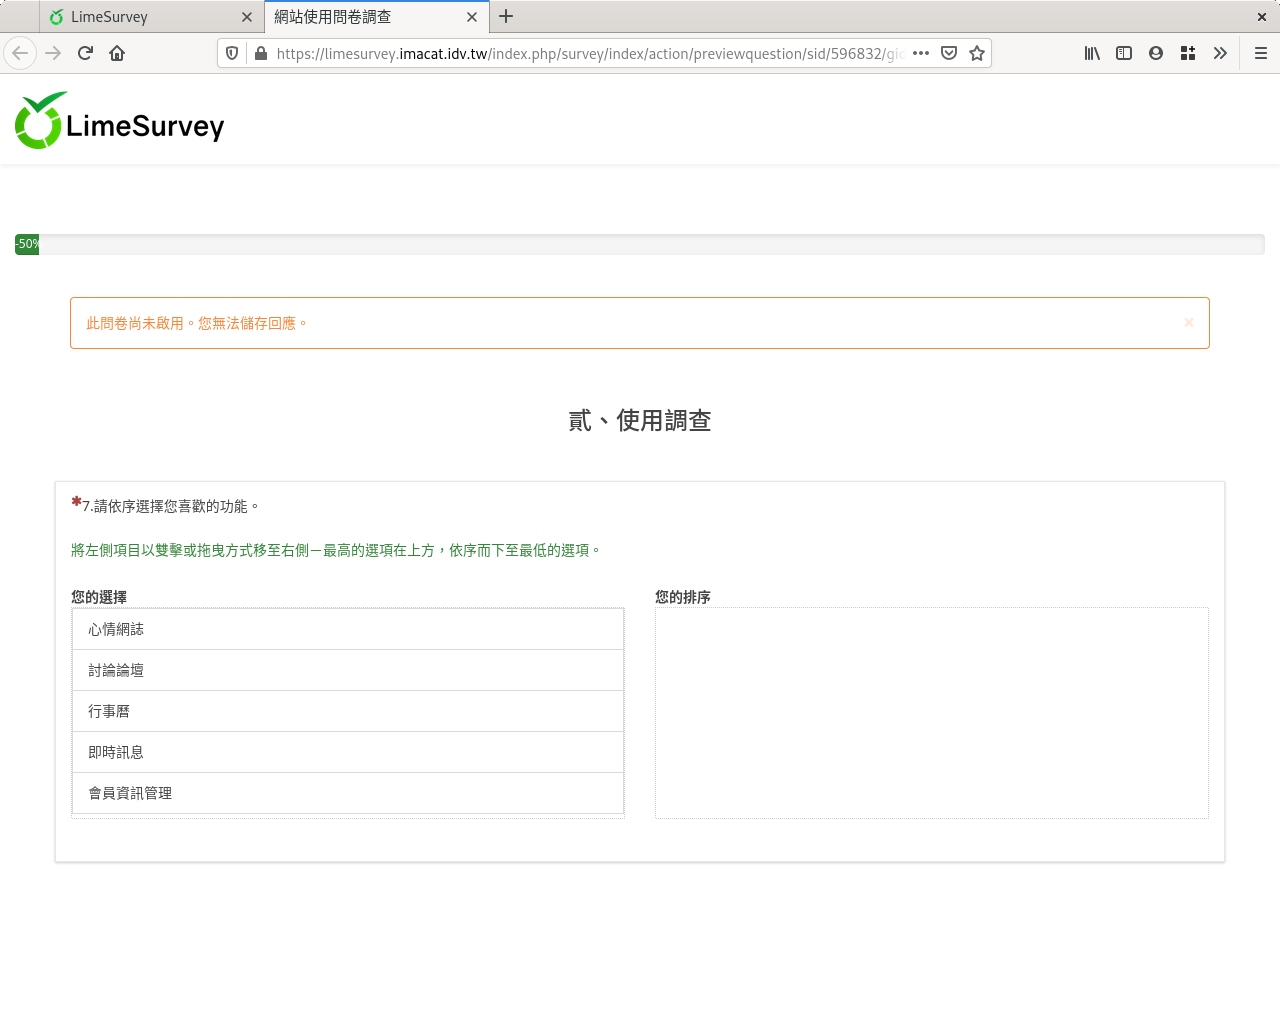Close the 網站使用問卷調查 tab
The image size is (1280, 1024).
[472, 17]
